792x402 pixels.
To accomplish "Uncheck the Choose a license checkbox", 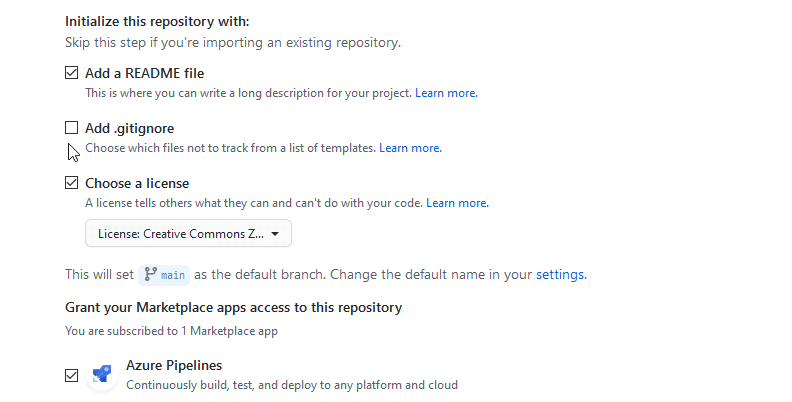I will [71, 183].
